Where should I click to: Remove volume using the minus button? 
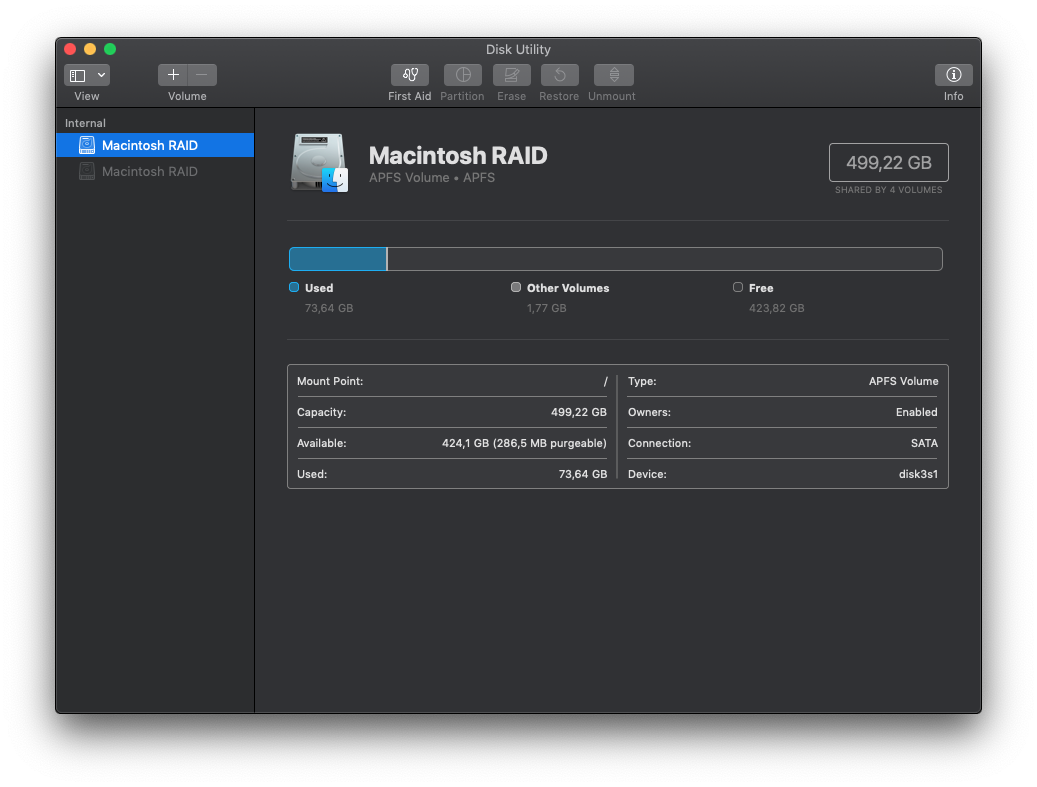click(x=202, y=75)
